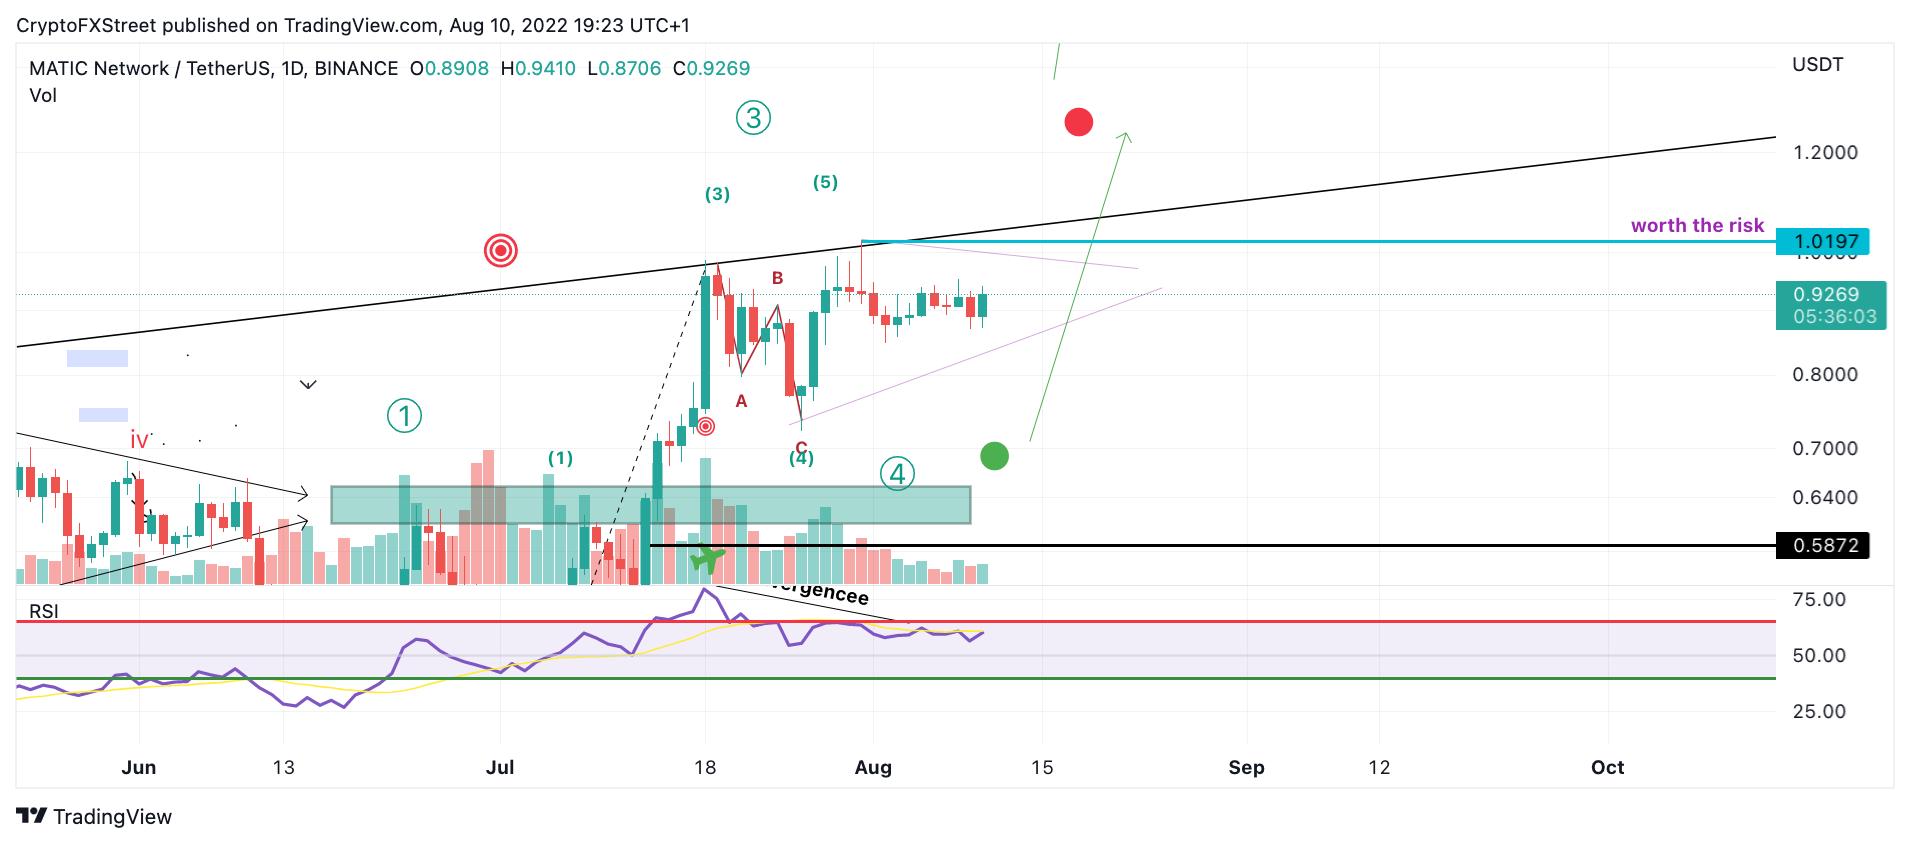The width and height of the screenshot is (1910, 844).
Task: Click the time axis label 12
Action: pyautogui.click(x=1379, y=767)
